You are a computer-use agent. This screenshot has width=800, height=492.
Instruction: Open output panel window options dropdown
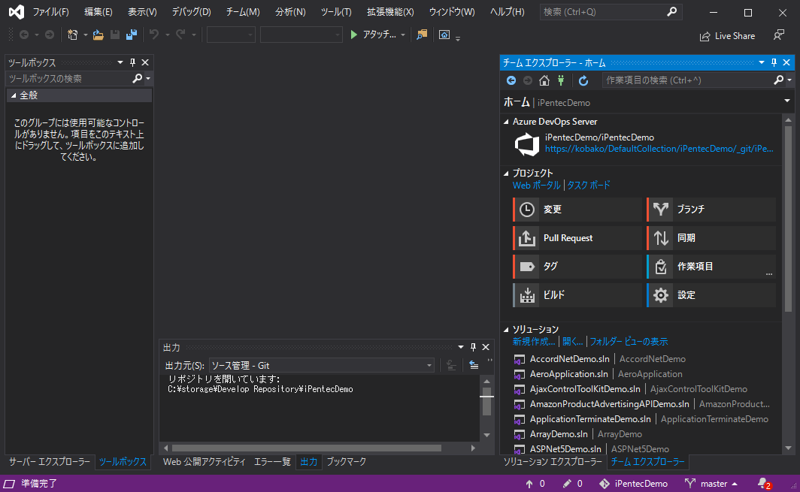click(461, 347)
